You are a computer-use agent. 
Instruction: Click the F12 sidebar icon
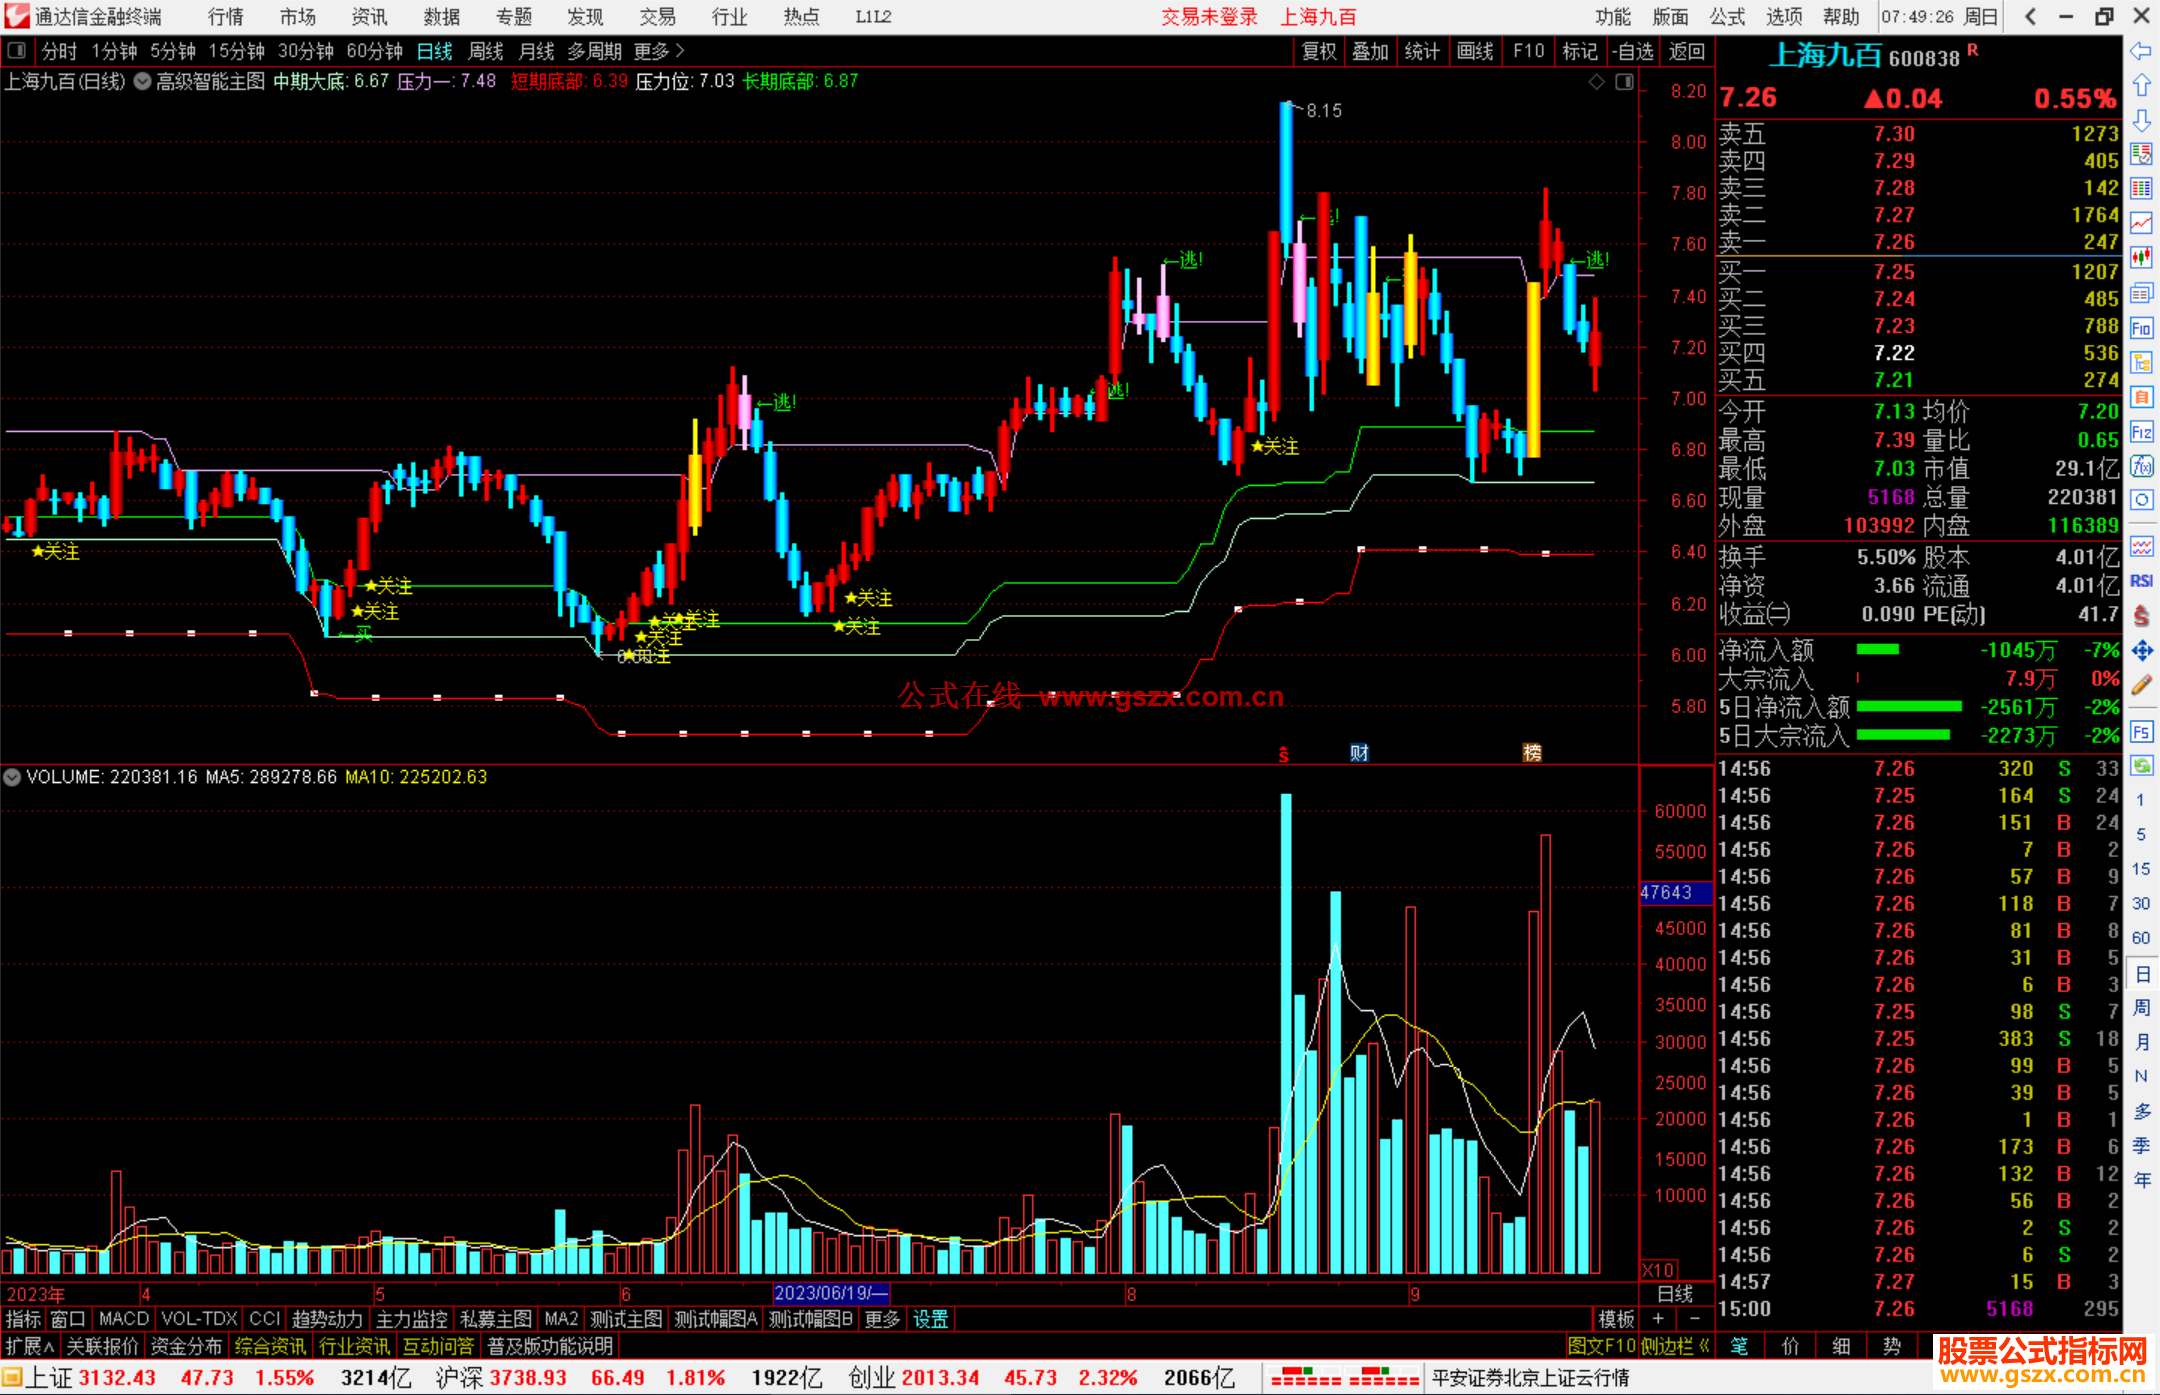pyautogui.click(x=2141, y=432)
